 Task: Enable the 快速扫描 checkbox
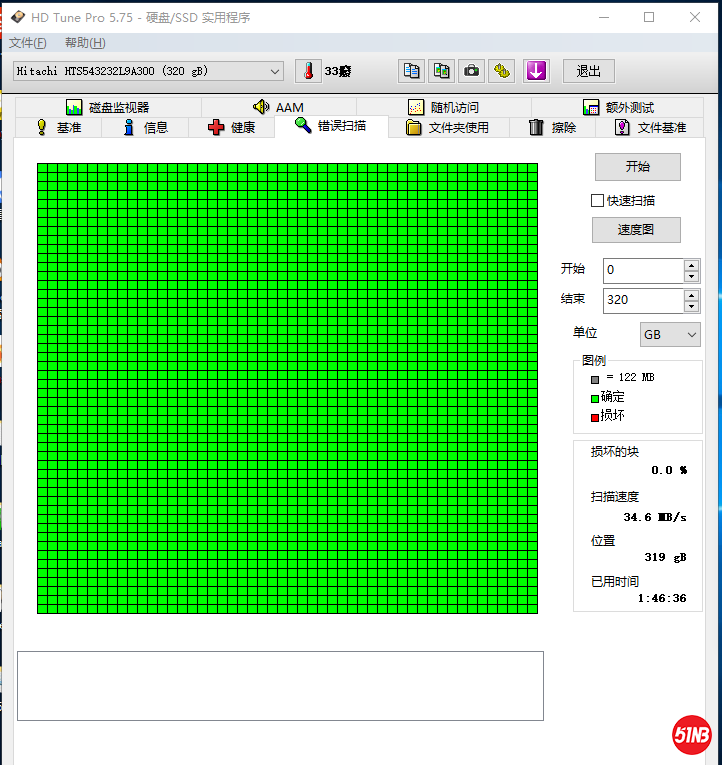598,200
